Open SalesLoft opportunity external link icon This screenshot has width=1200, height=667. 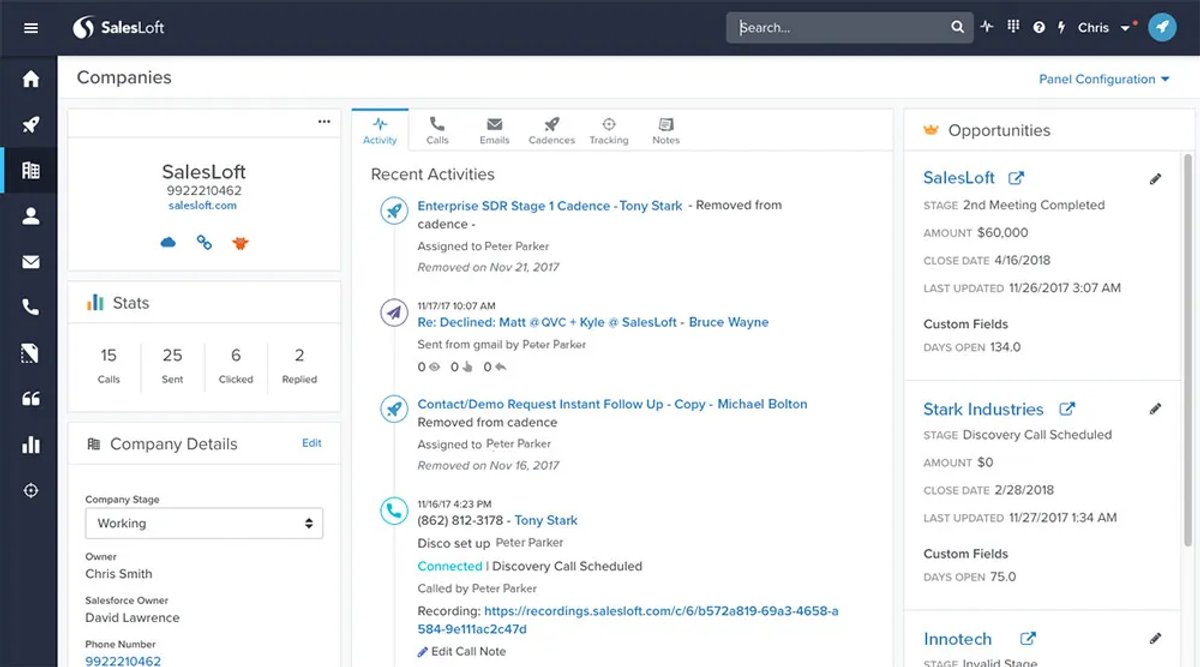1016,178
